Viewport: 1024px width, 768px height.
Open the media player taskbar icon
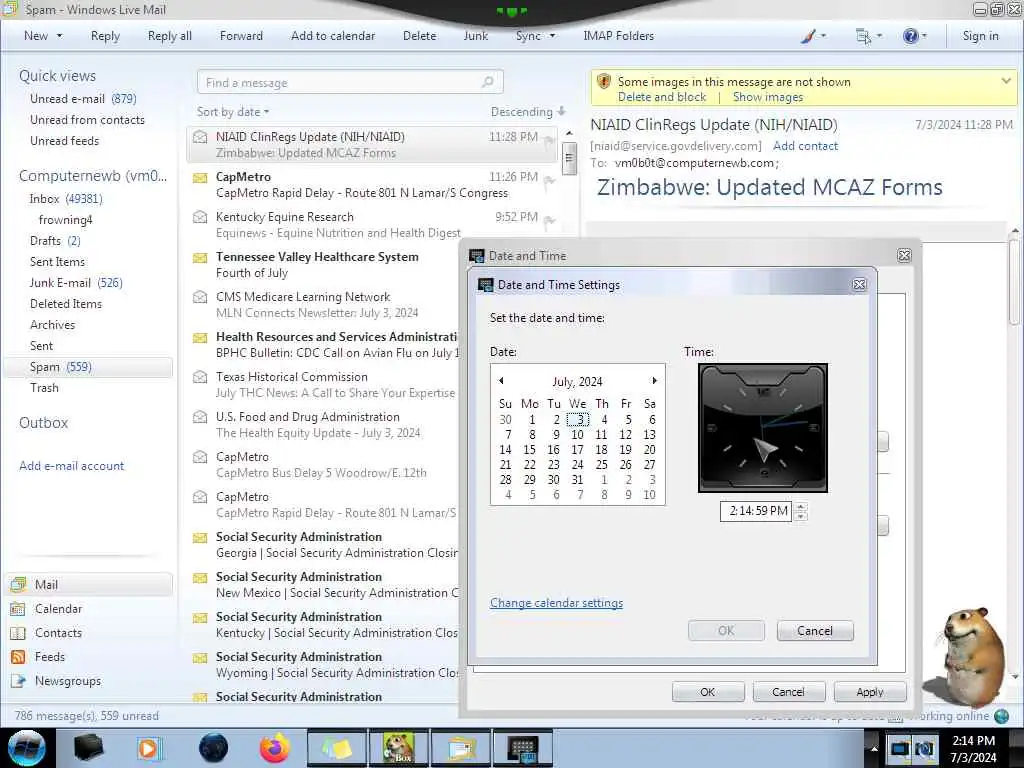point(148,748)
